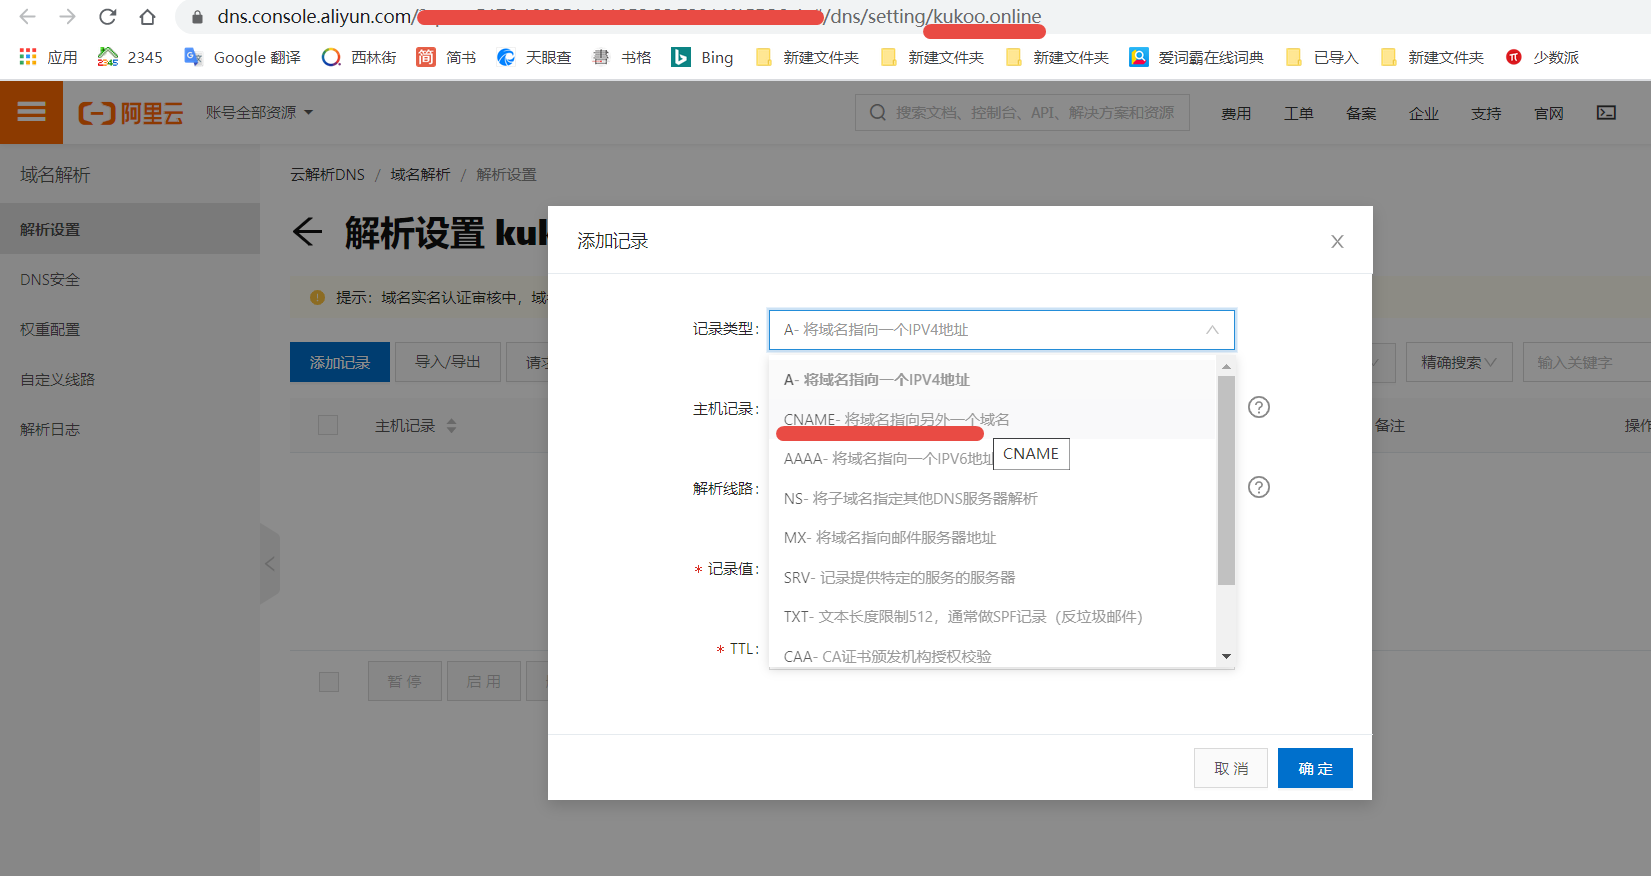This screenshot has width=1651, height=876.
Task: Open 自定义线路 in sidebar
Action: (x=130, y=379)
